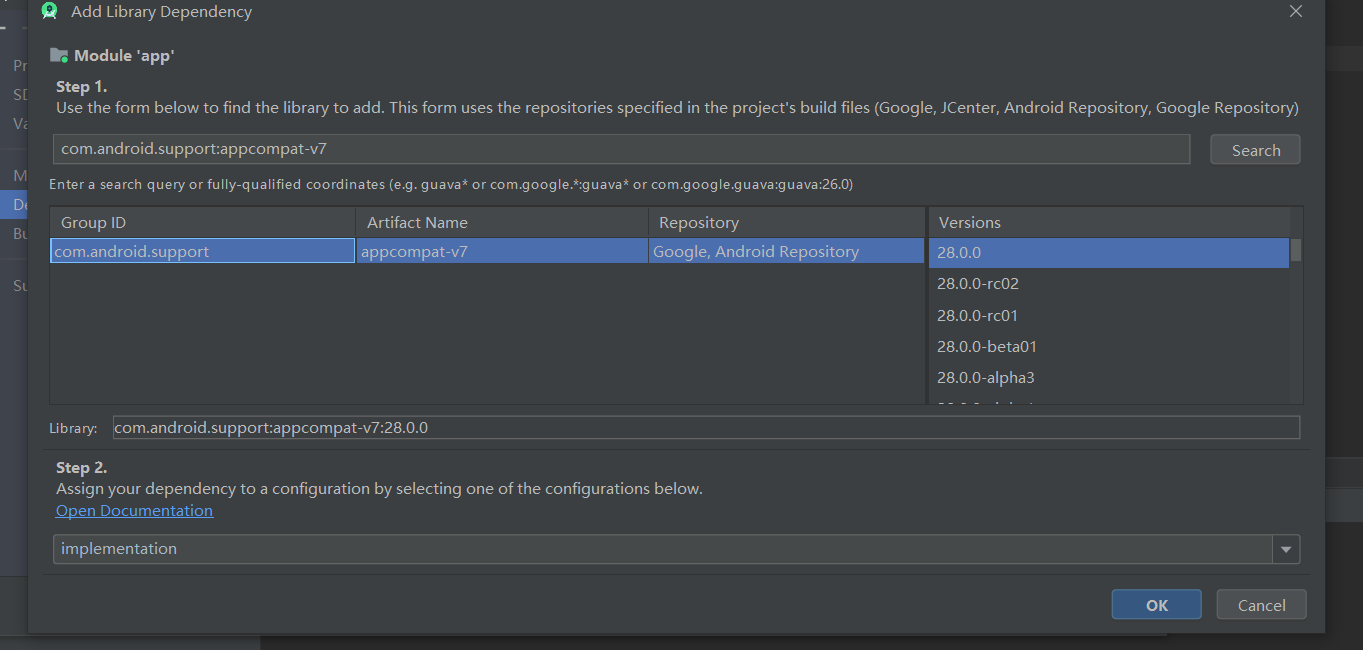Select the com.android.support group ID cell
This screenshot has height=650, width=1363.
tap(203, 251)
